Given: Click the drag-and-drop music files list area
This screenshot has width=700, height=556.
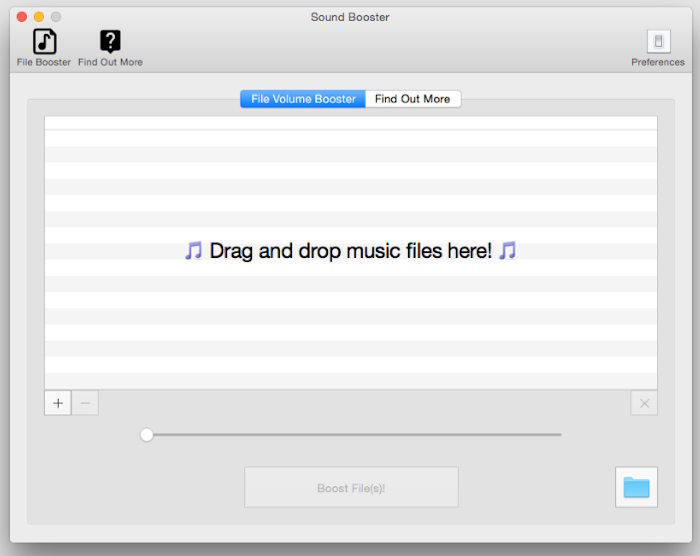Looking at the screenshot, I should 351,253.
